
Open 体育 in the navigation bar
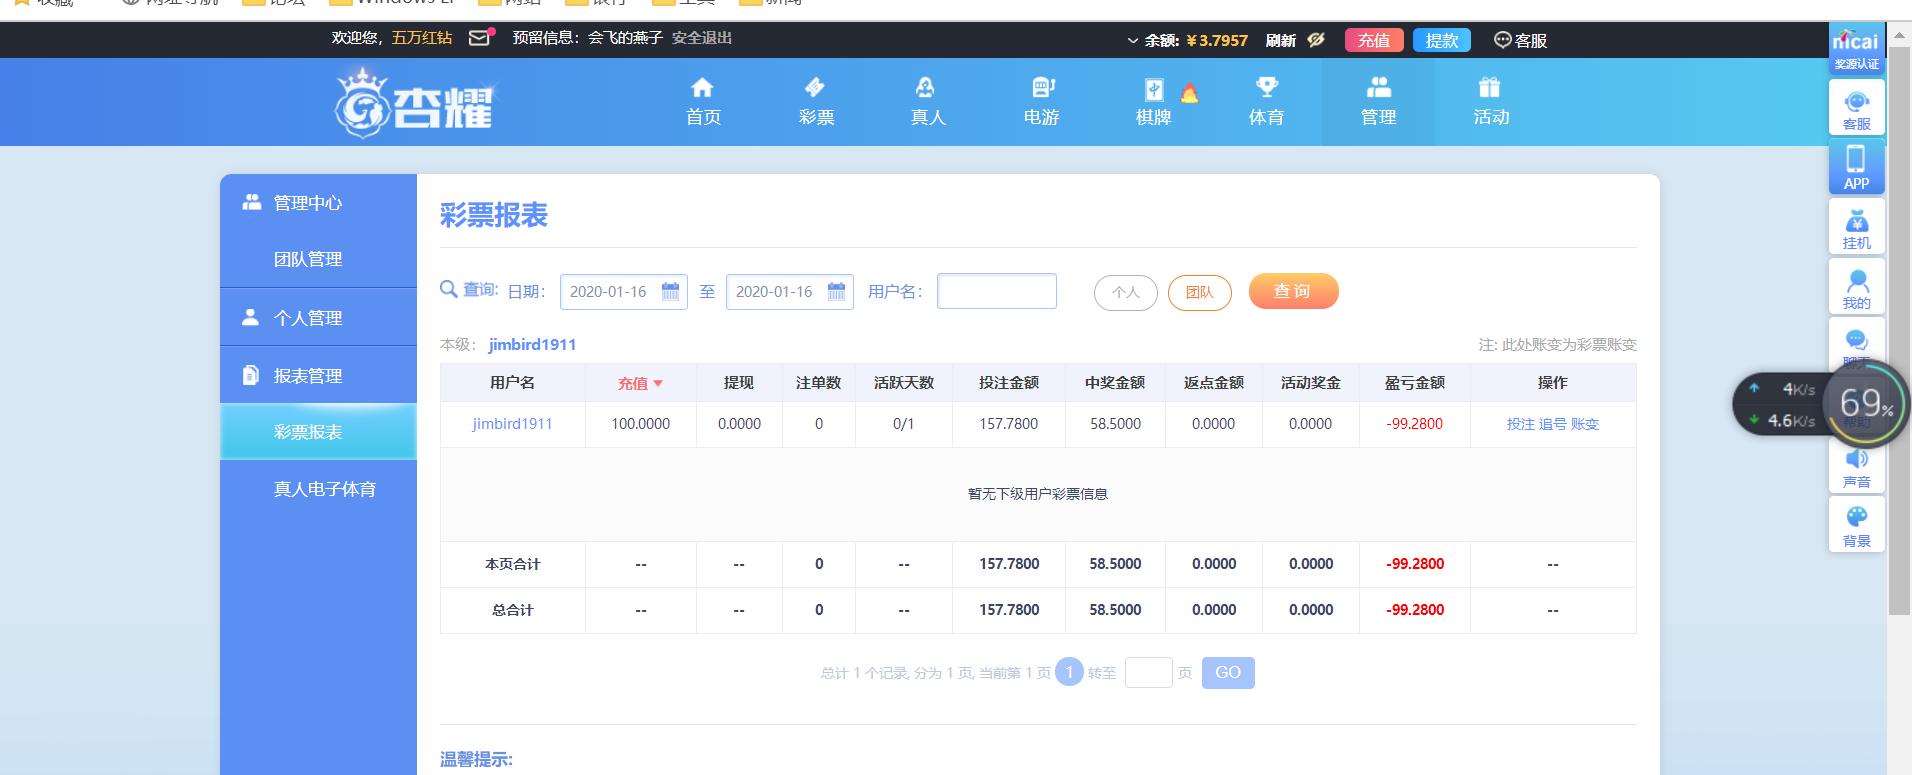point(1266,102)
